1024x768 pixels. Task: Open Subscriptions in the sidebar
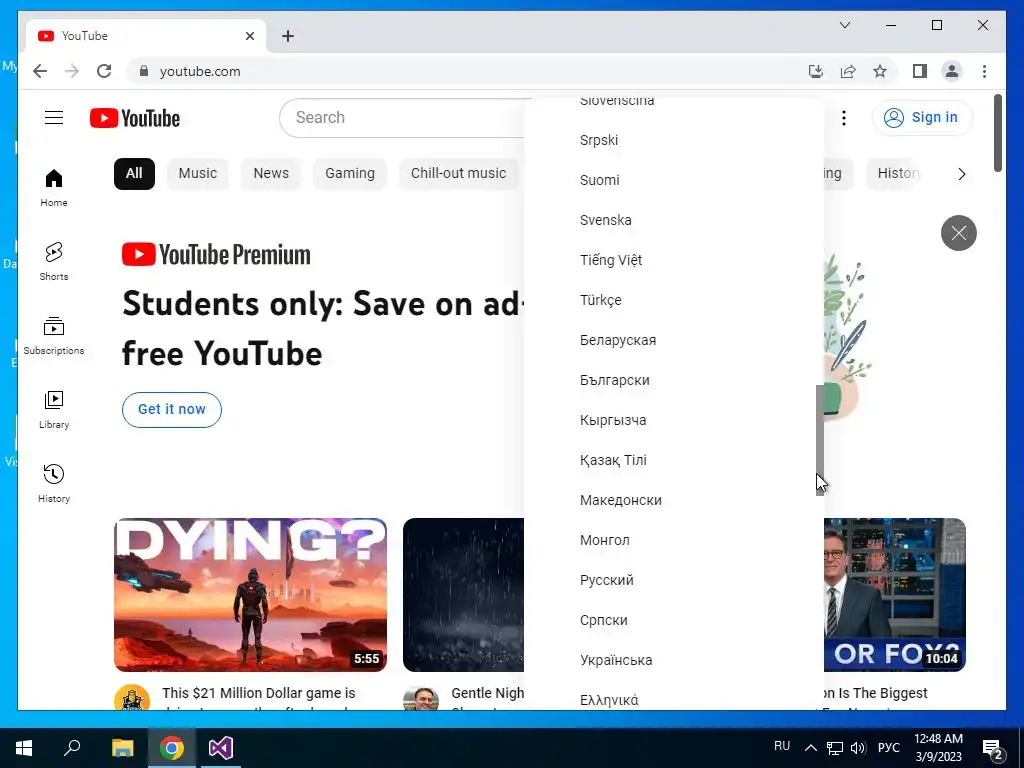tap(54, 336)
